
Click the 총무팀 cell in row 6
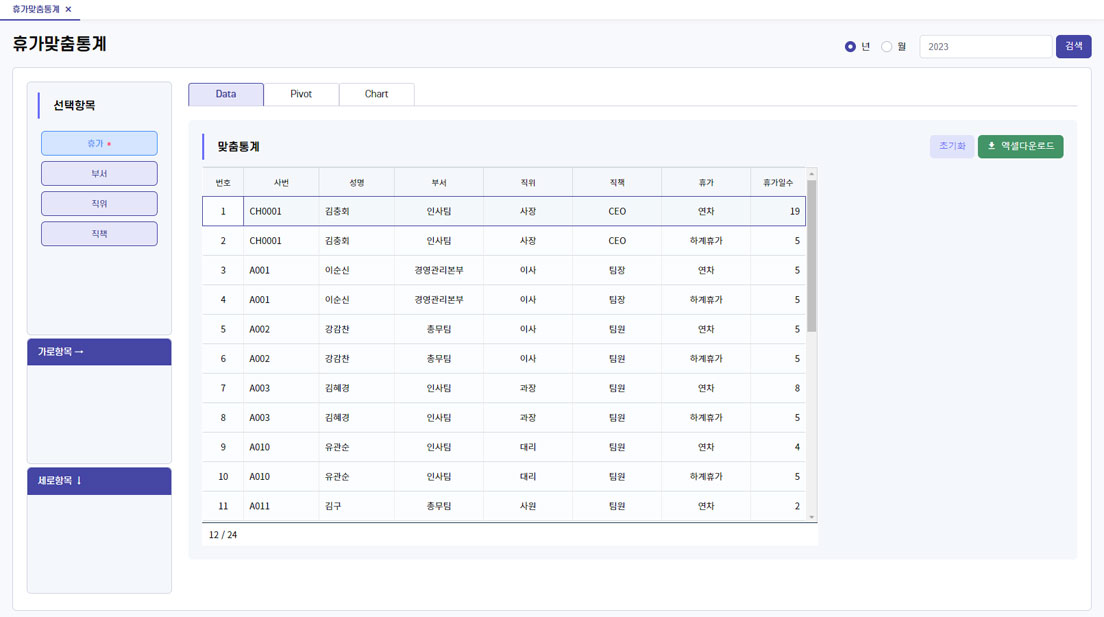pos(439,359)
